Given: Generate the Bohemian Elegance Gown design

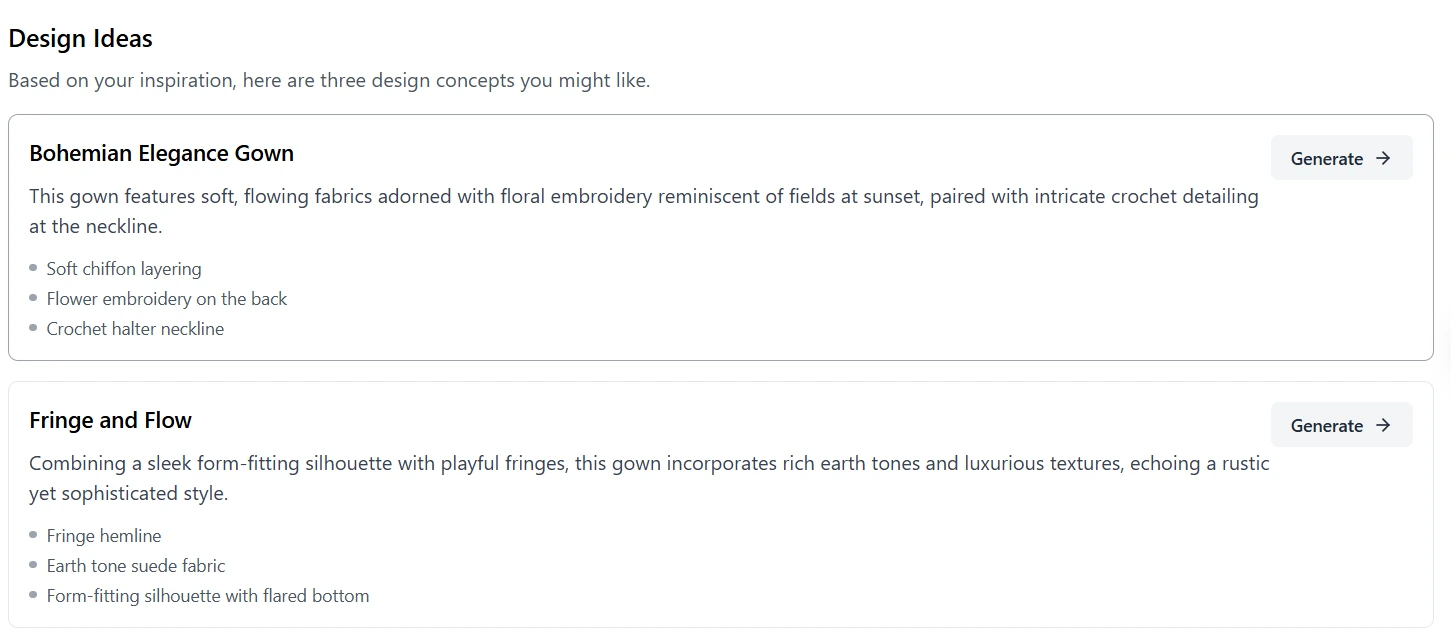Looking at the screenshot, I should coord(1341,158).
